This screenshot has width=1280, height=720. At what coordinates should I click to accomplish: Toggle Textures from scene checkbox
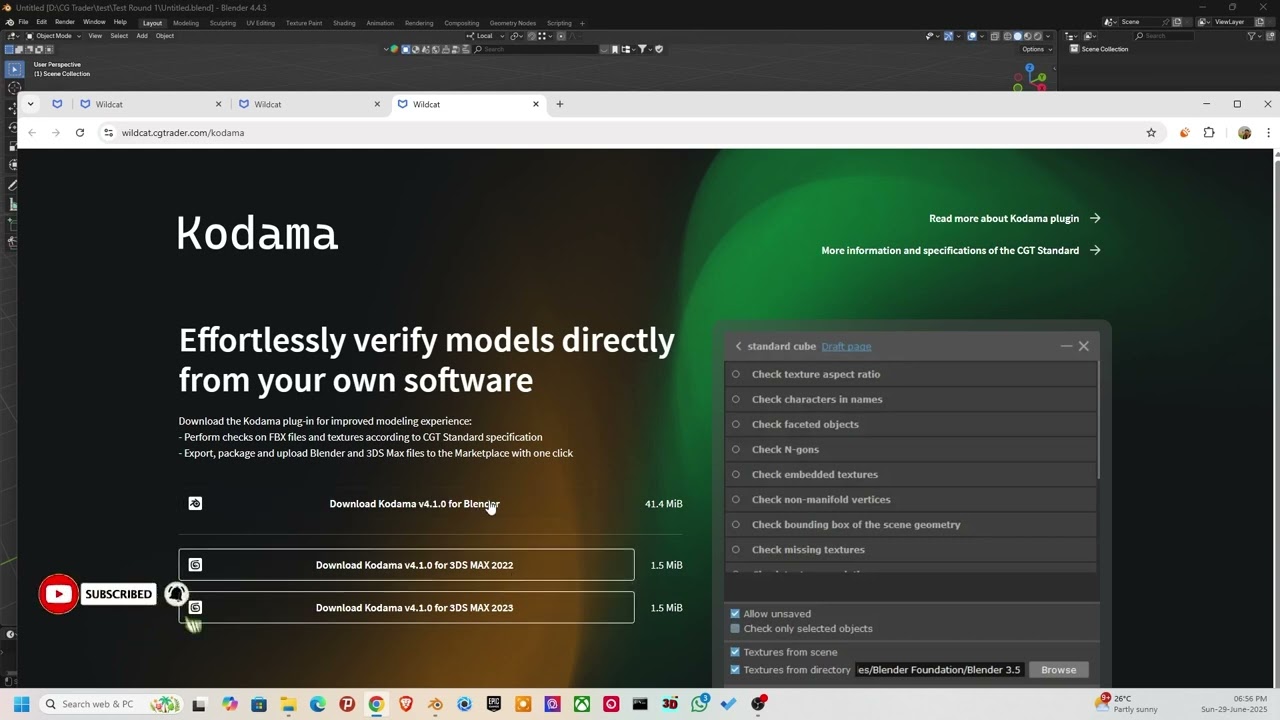click(x=735, y=652)
